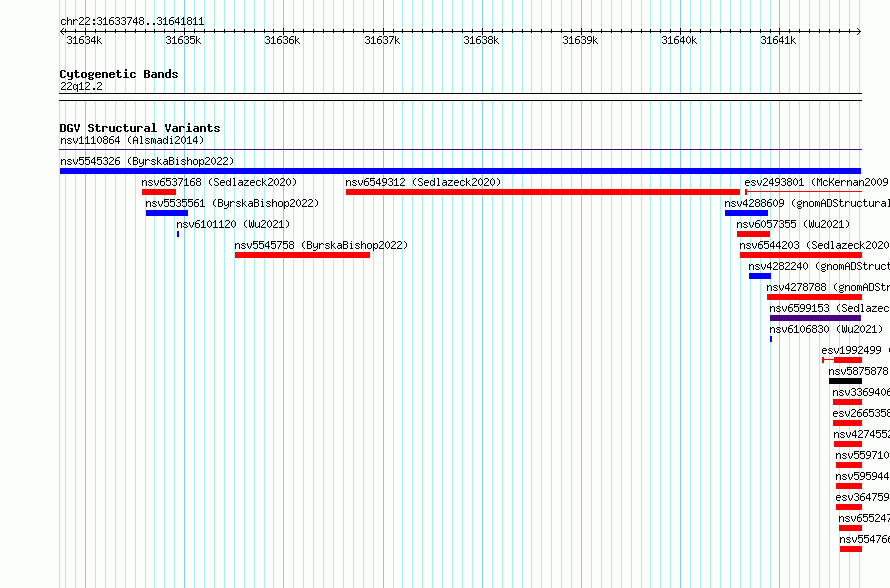Select the 22q12.2 band label

tap(81, 86)
